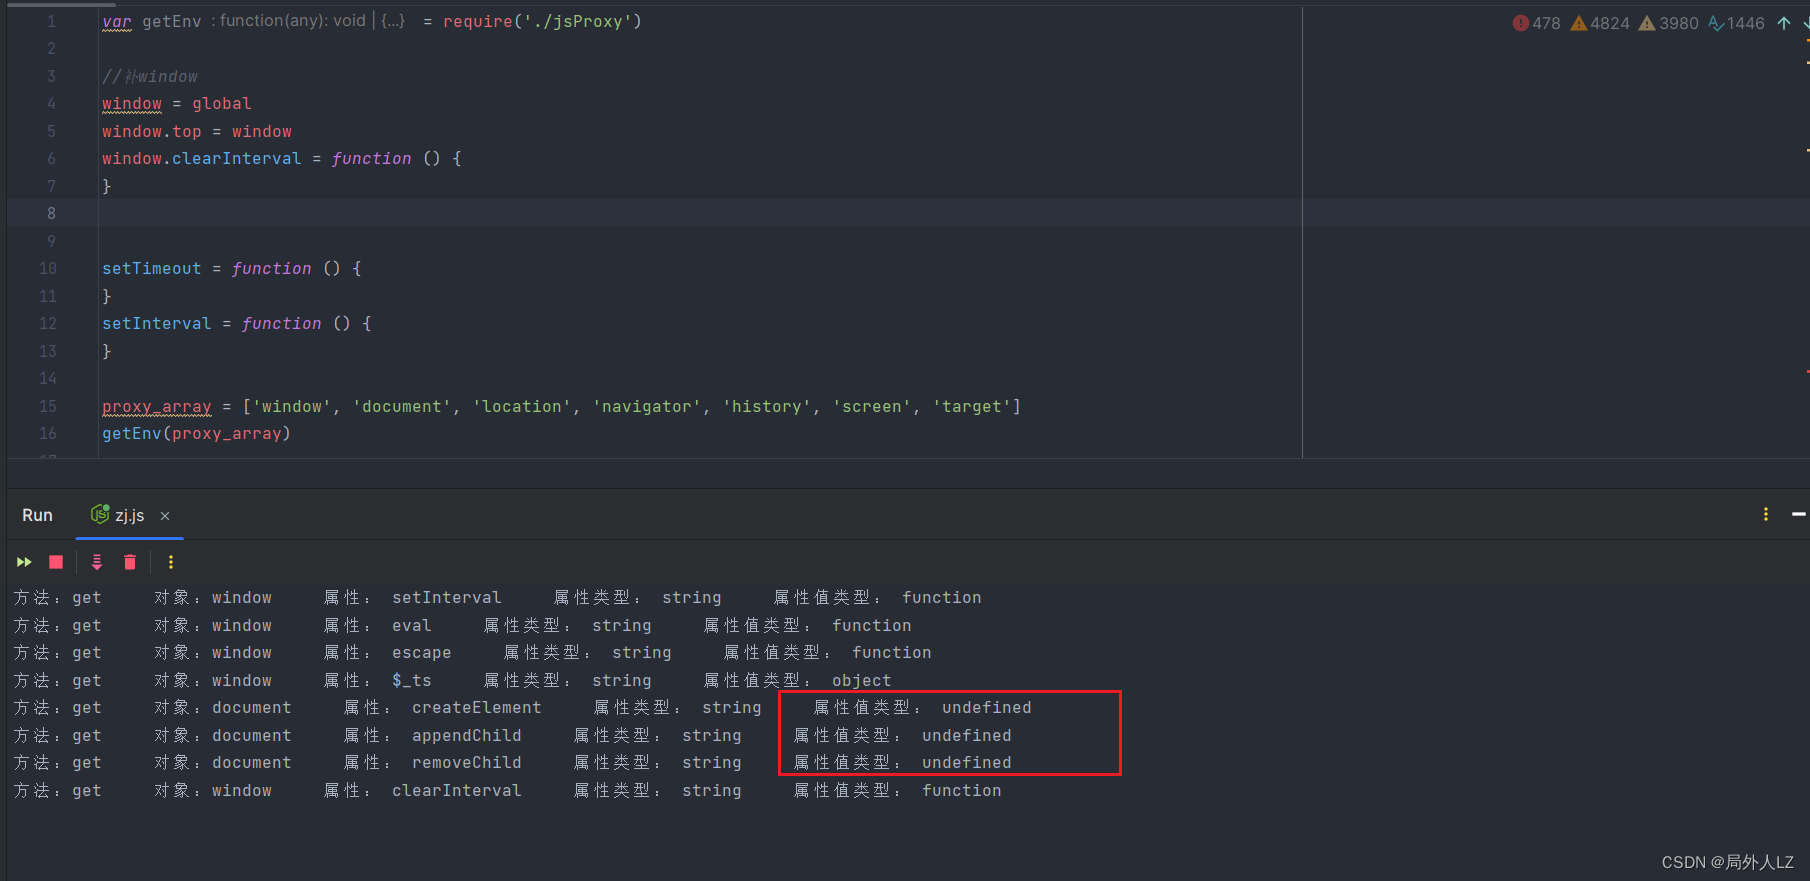Close the zj.js run tab
This screenshot has width=1810, height=881.
pos(165,516)
